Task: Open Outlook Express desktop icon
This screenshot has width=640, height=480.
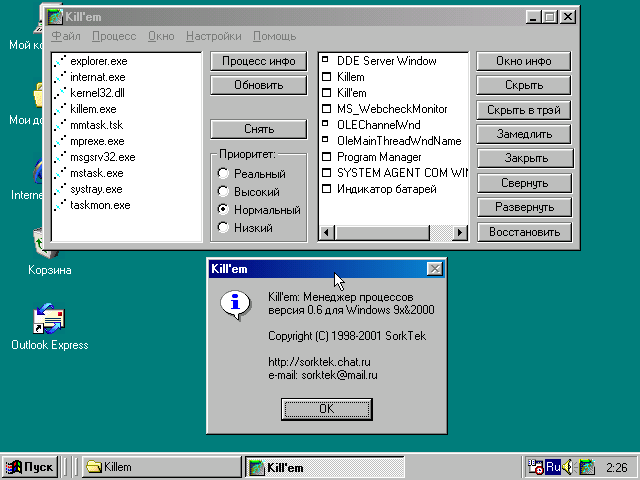Action: (x=49, y=320)
